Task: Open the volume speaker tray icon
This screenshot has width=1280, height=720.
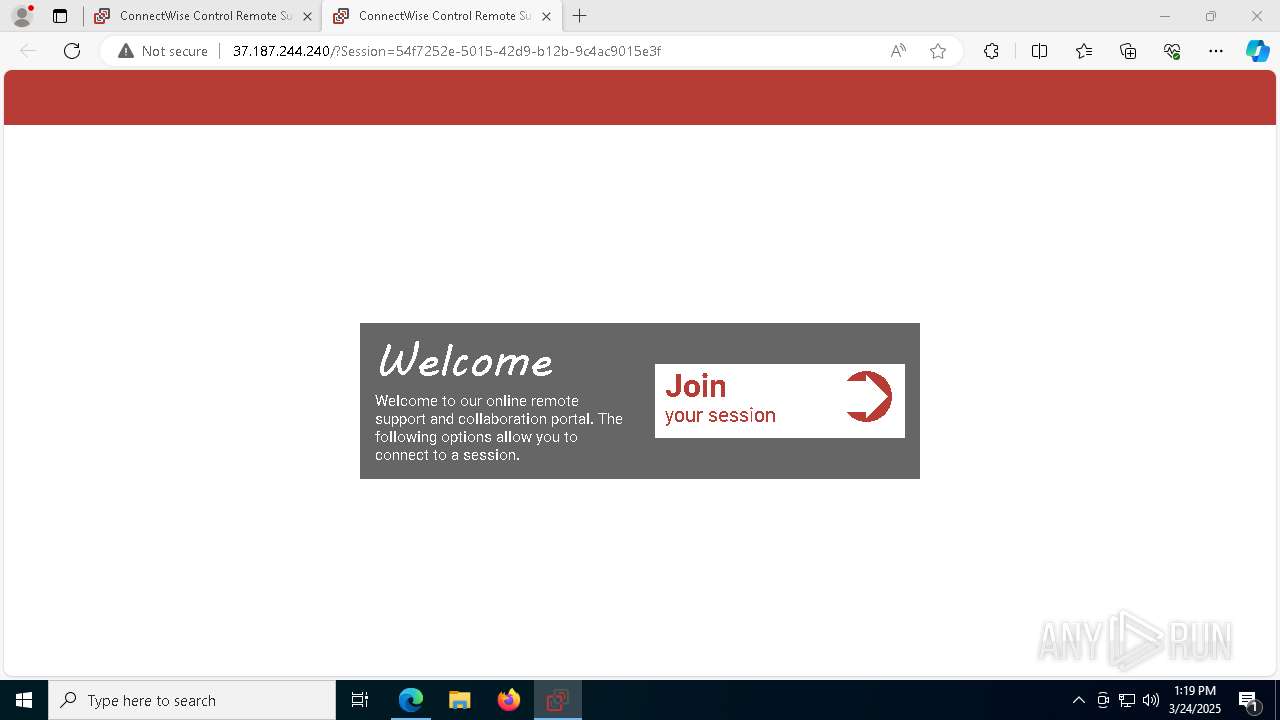Action: pos(1151,700)
